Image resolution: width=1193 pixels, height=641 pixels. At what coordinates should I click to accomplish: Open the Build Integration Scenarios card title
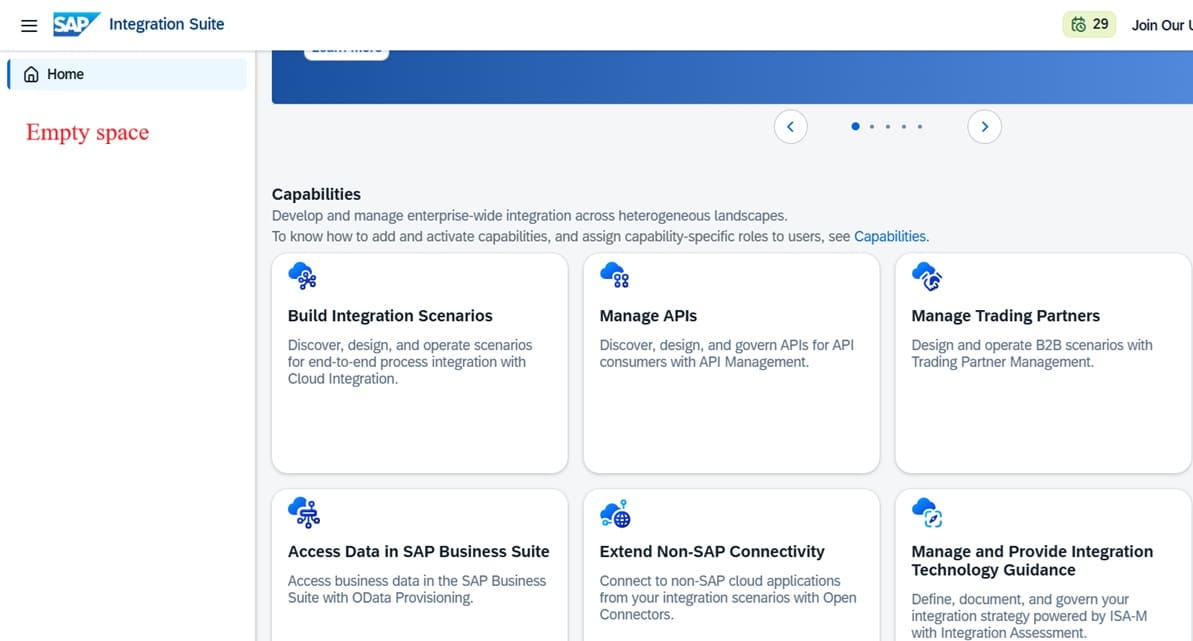(390, 316)
